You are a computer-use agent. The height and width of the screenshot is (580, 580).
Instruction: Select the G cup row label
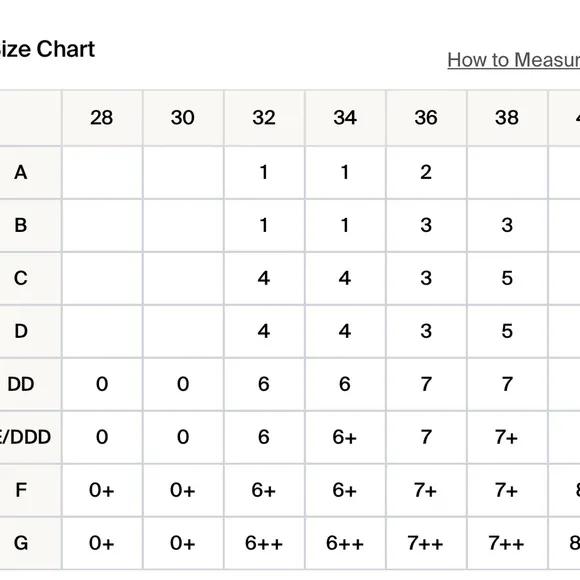tap(21, 543)
